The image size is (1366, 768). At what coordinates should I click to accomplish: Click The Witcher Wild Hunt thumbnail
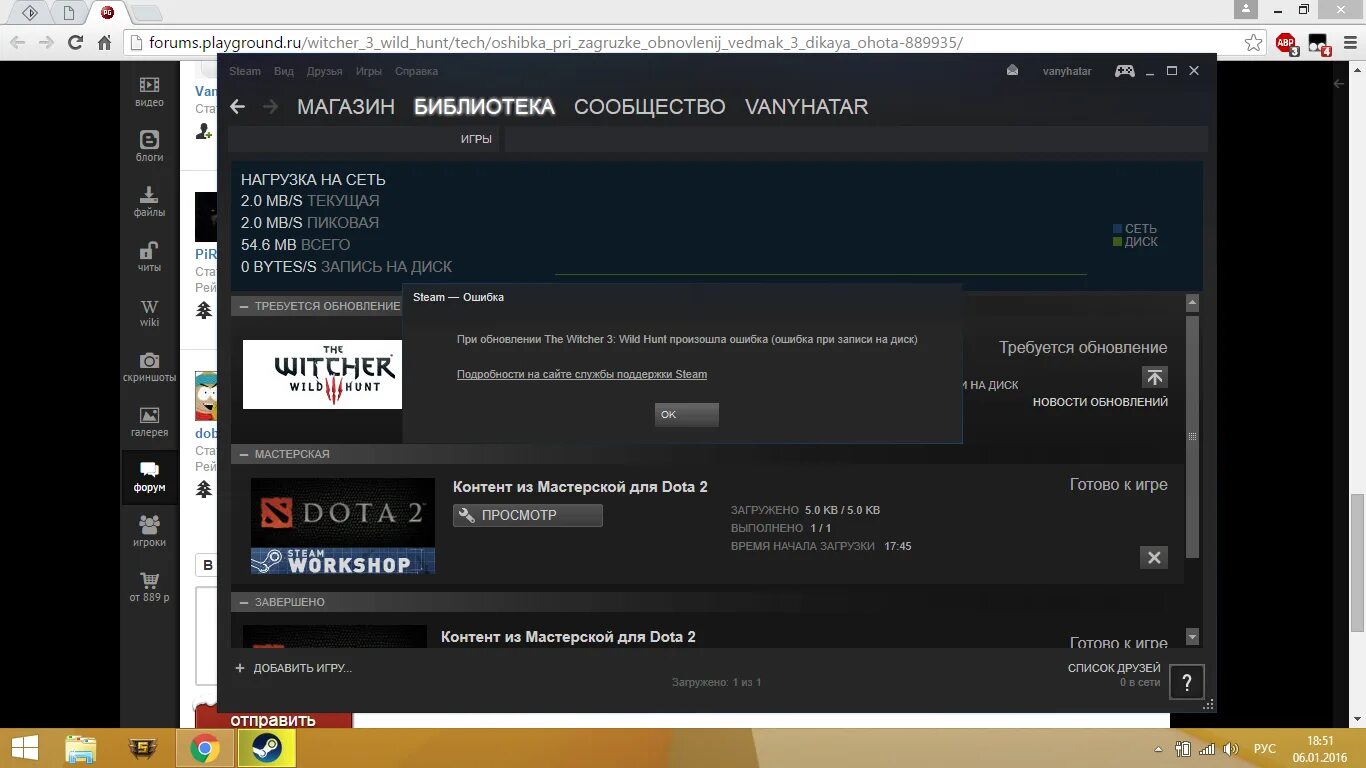pos(322,374)
